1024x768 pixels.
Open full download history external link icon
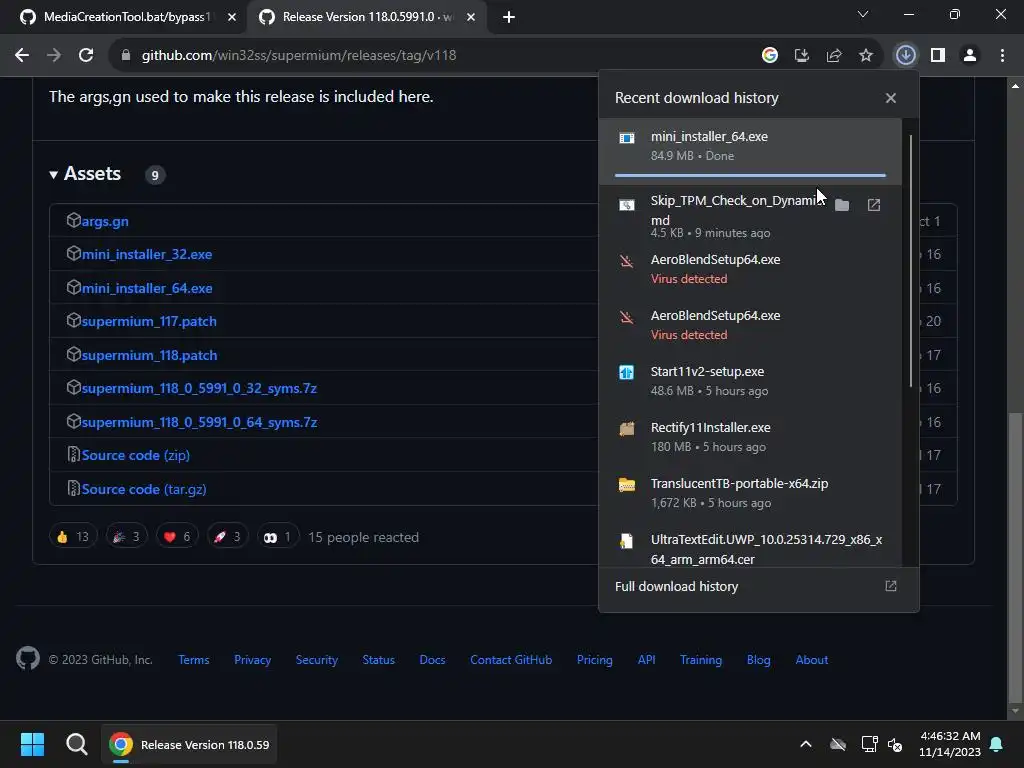click(x=891, y=586)
